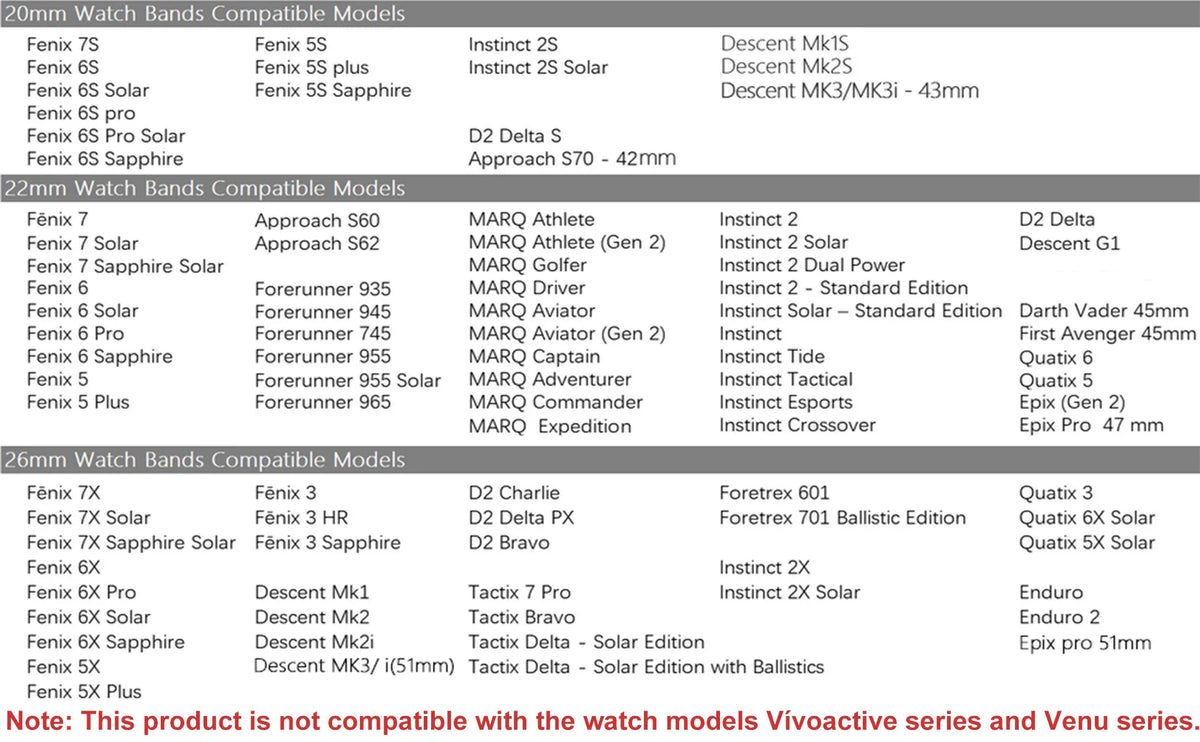Click MARQ Aviator (Gen 2) entry
The image size is (1200, 742).
coord(567,334)
